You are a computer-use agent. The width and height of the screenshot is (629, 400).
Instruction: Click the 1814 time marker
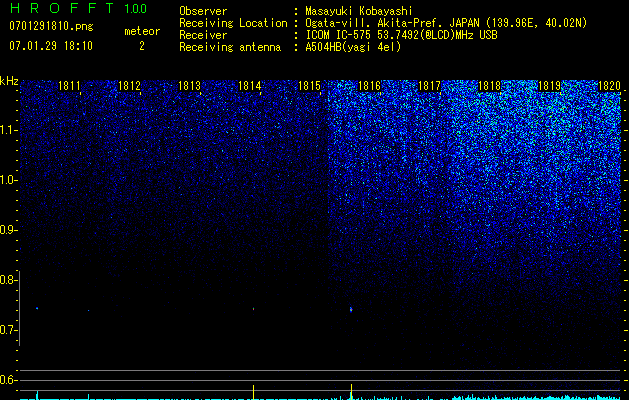(250, 86)
